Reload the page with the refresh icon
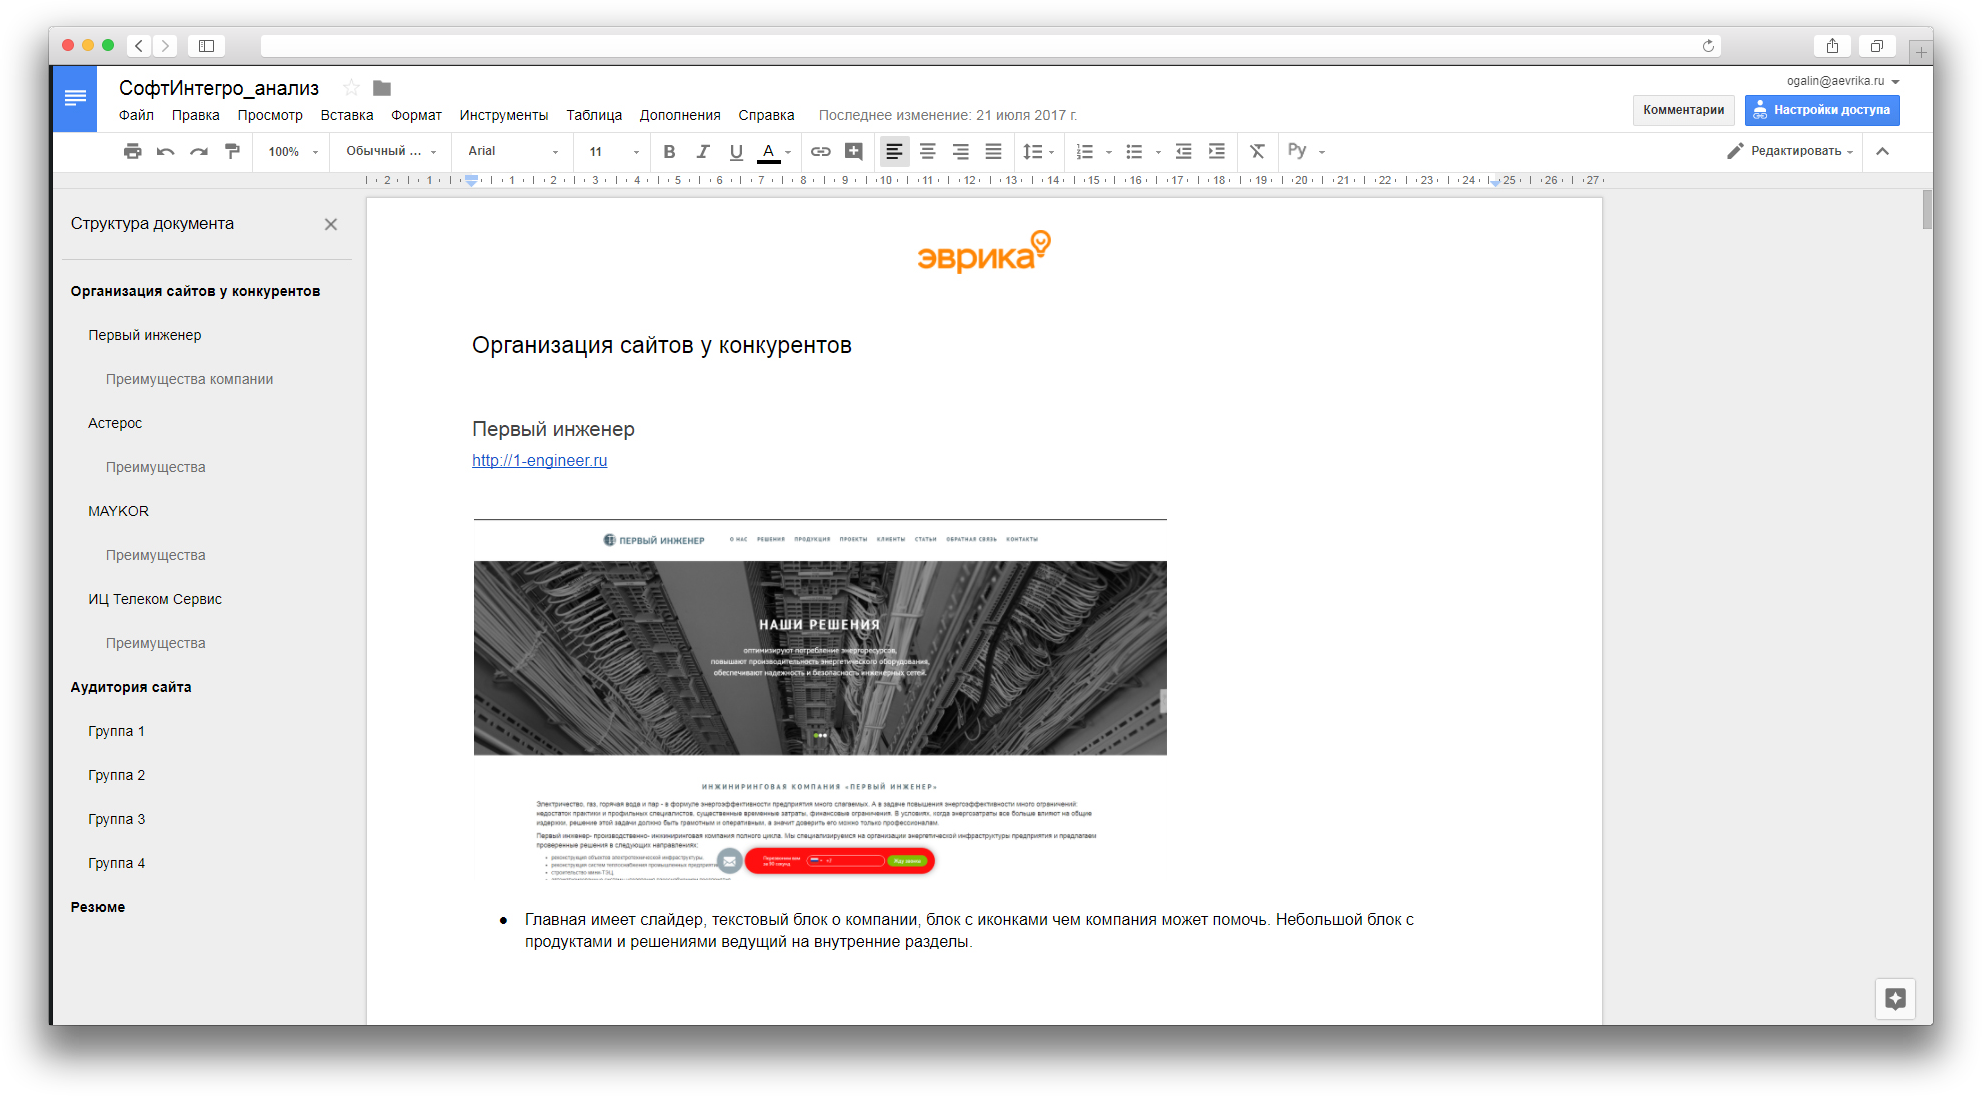The image size is (1982, 1096). point(1708,46)
